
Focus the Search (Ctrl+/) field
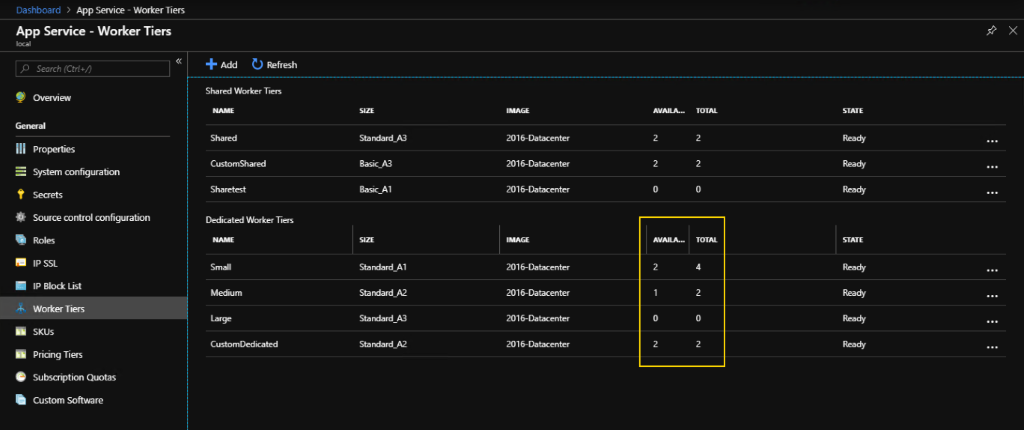[x=93, y=69]
